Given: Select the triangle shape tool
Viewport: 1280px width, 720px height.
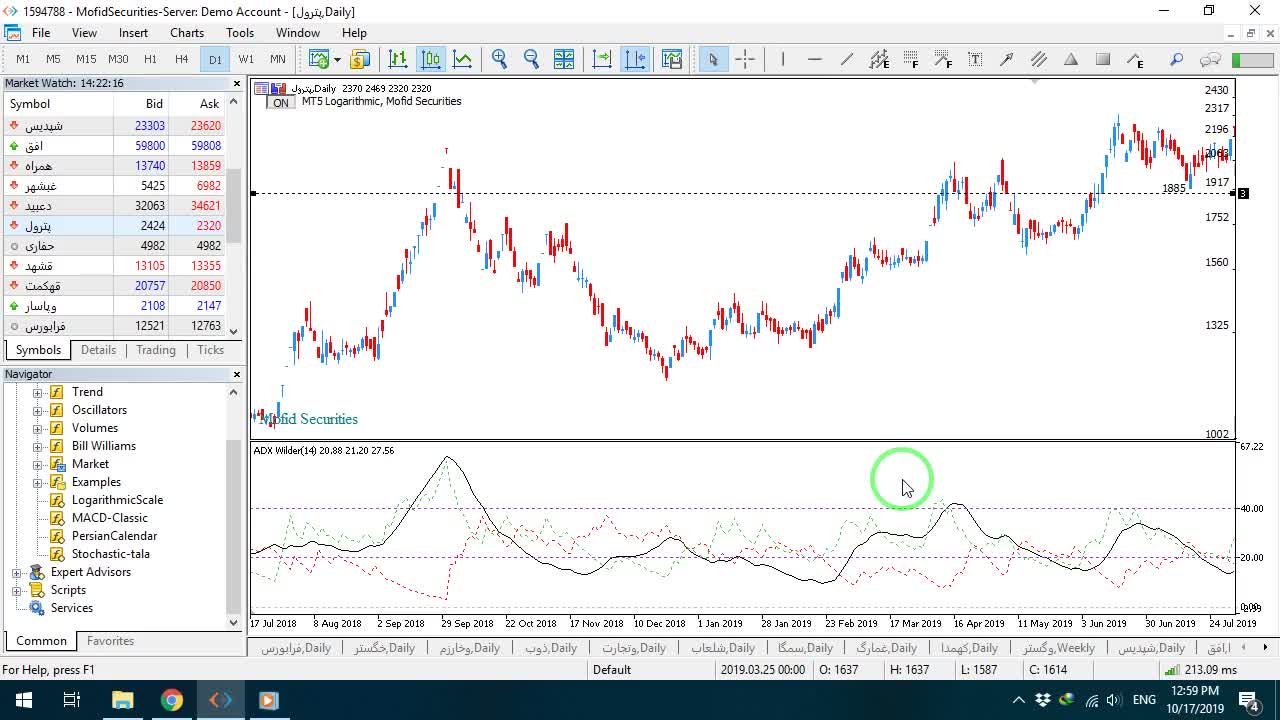Looking at the screenshot, I should (1071, 59).
